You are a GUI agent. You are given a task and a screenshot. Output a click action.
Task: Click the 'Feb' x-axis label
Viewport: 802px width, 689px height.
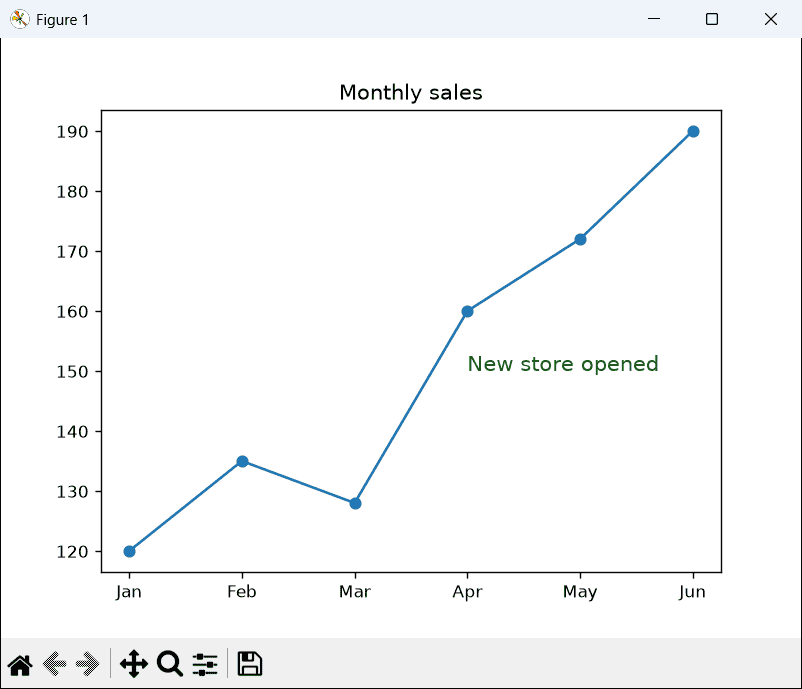pos(242,592)
